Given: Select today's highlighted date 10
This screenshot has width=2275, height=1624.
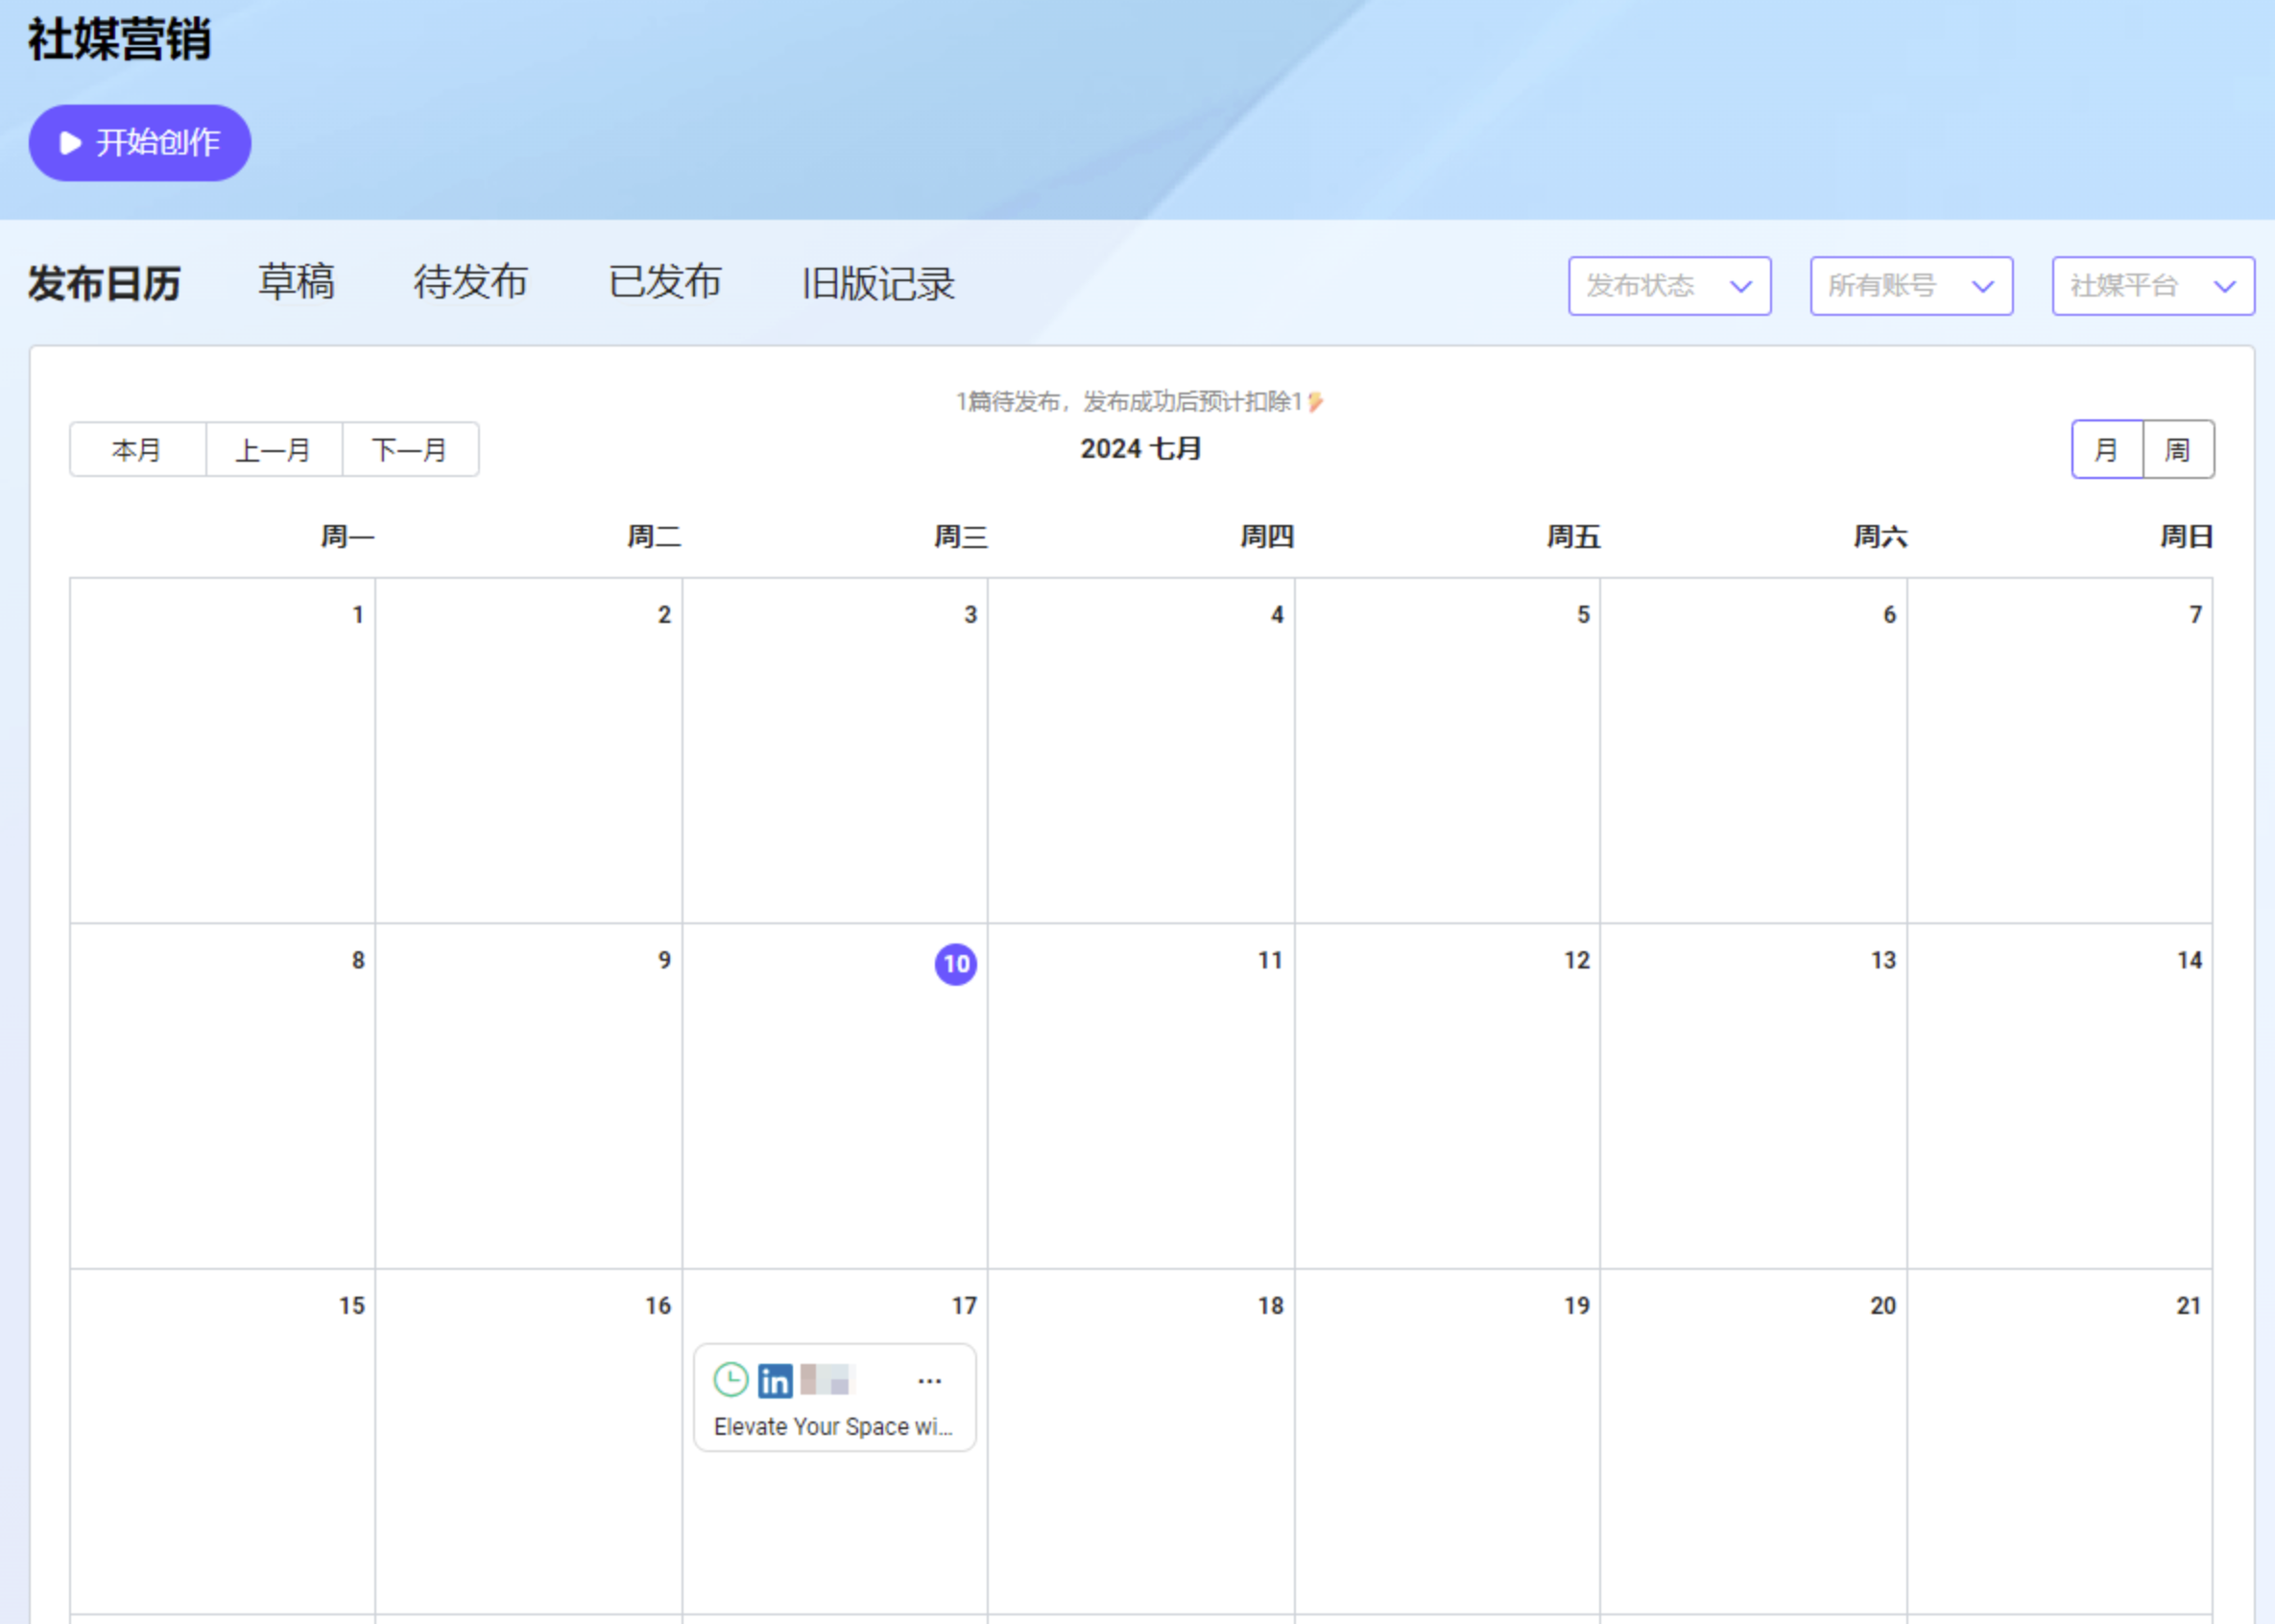Looking at the screenshot, I should point(956,964).
